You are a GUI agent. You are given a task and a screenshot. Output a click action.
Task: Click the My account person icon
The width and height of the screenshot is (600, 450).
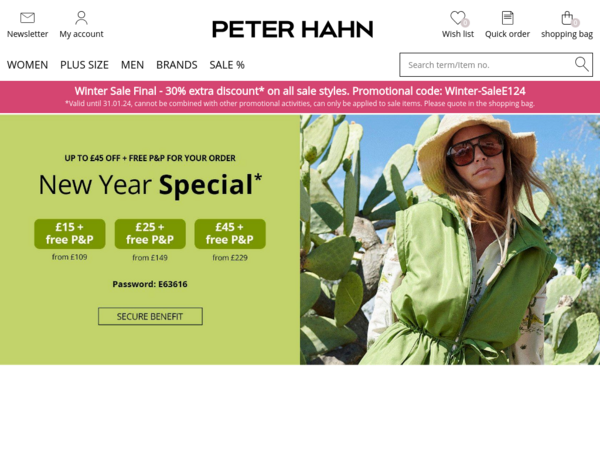click(81, 18)
